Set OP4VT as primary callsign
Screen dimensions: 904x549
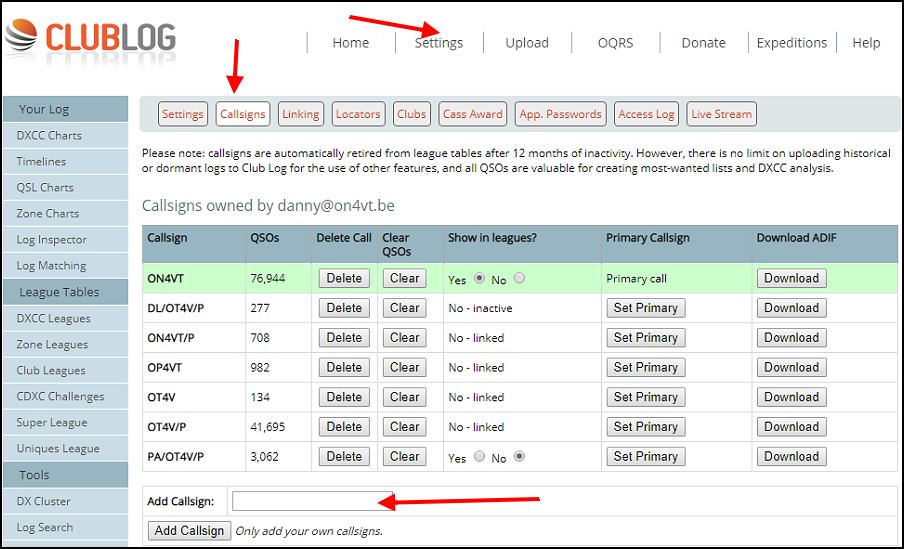pos(646,367)
